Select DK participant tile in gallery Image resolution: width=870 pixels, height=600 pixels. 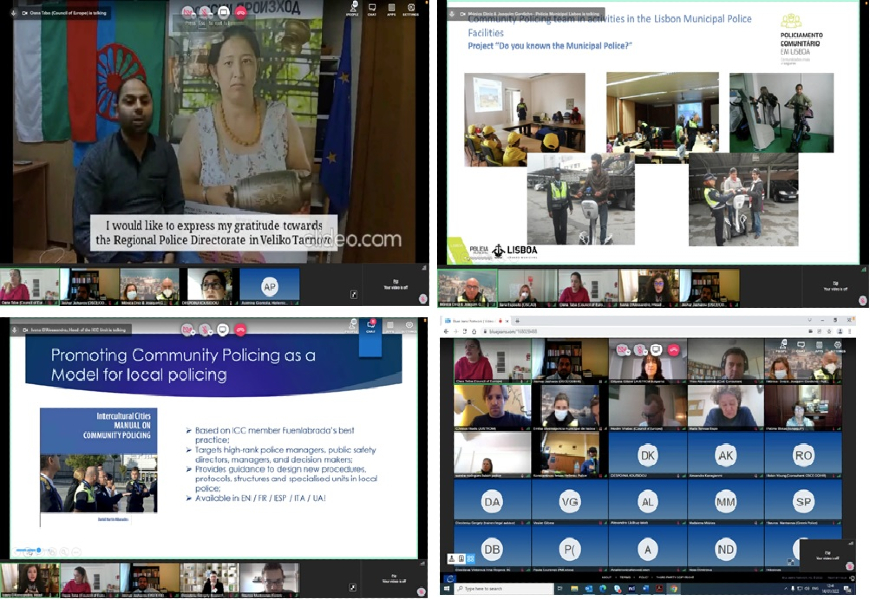648,455
